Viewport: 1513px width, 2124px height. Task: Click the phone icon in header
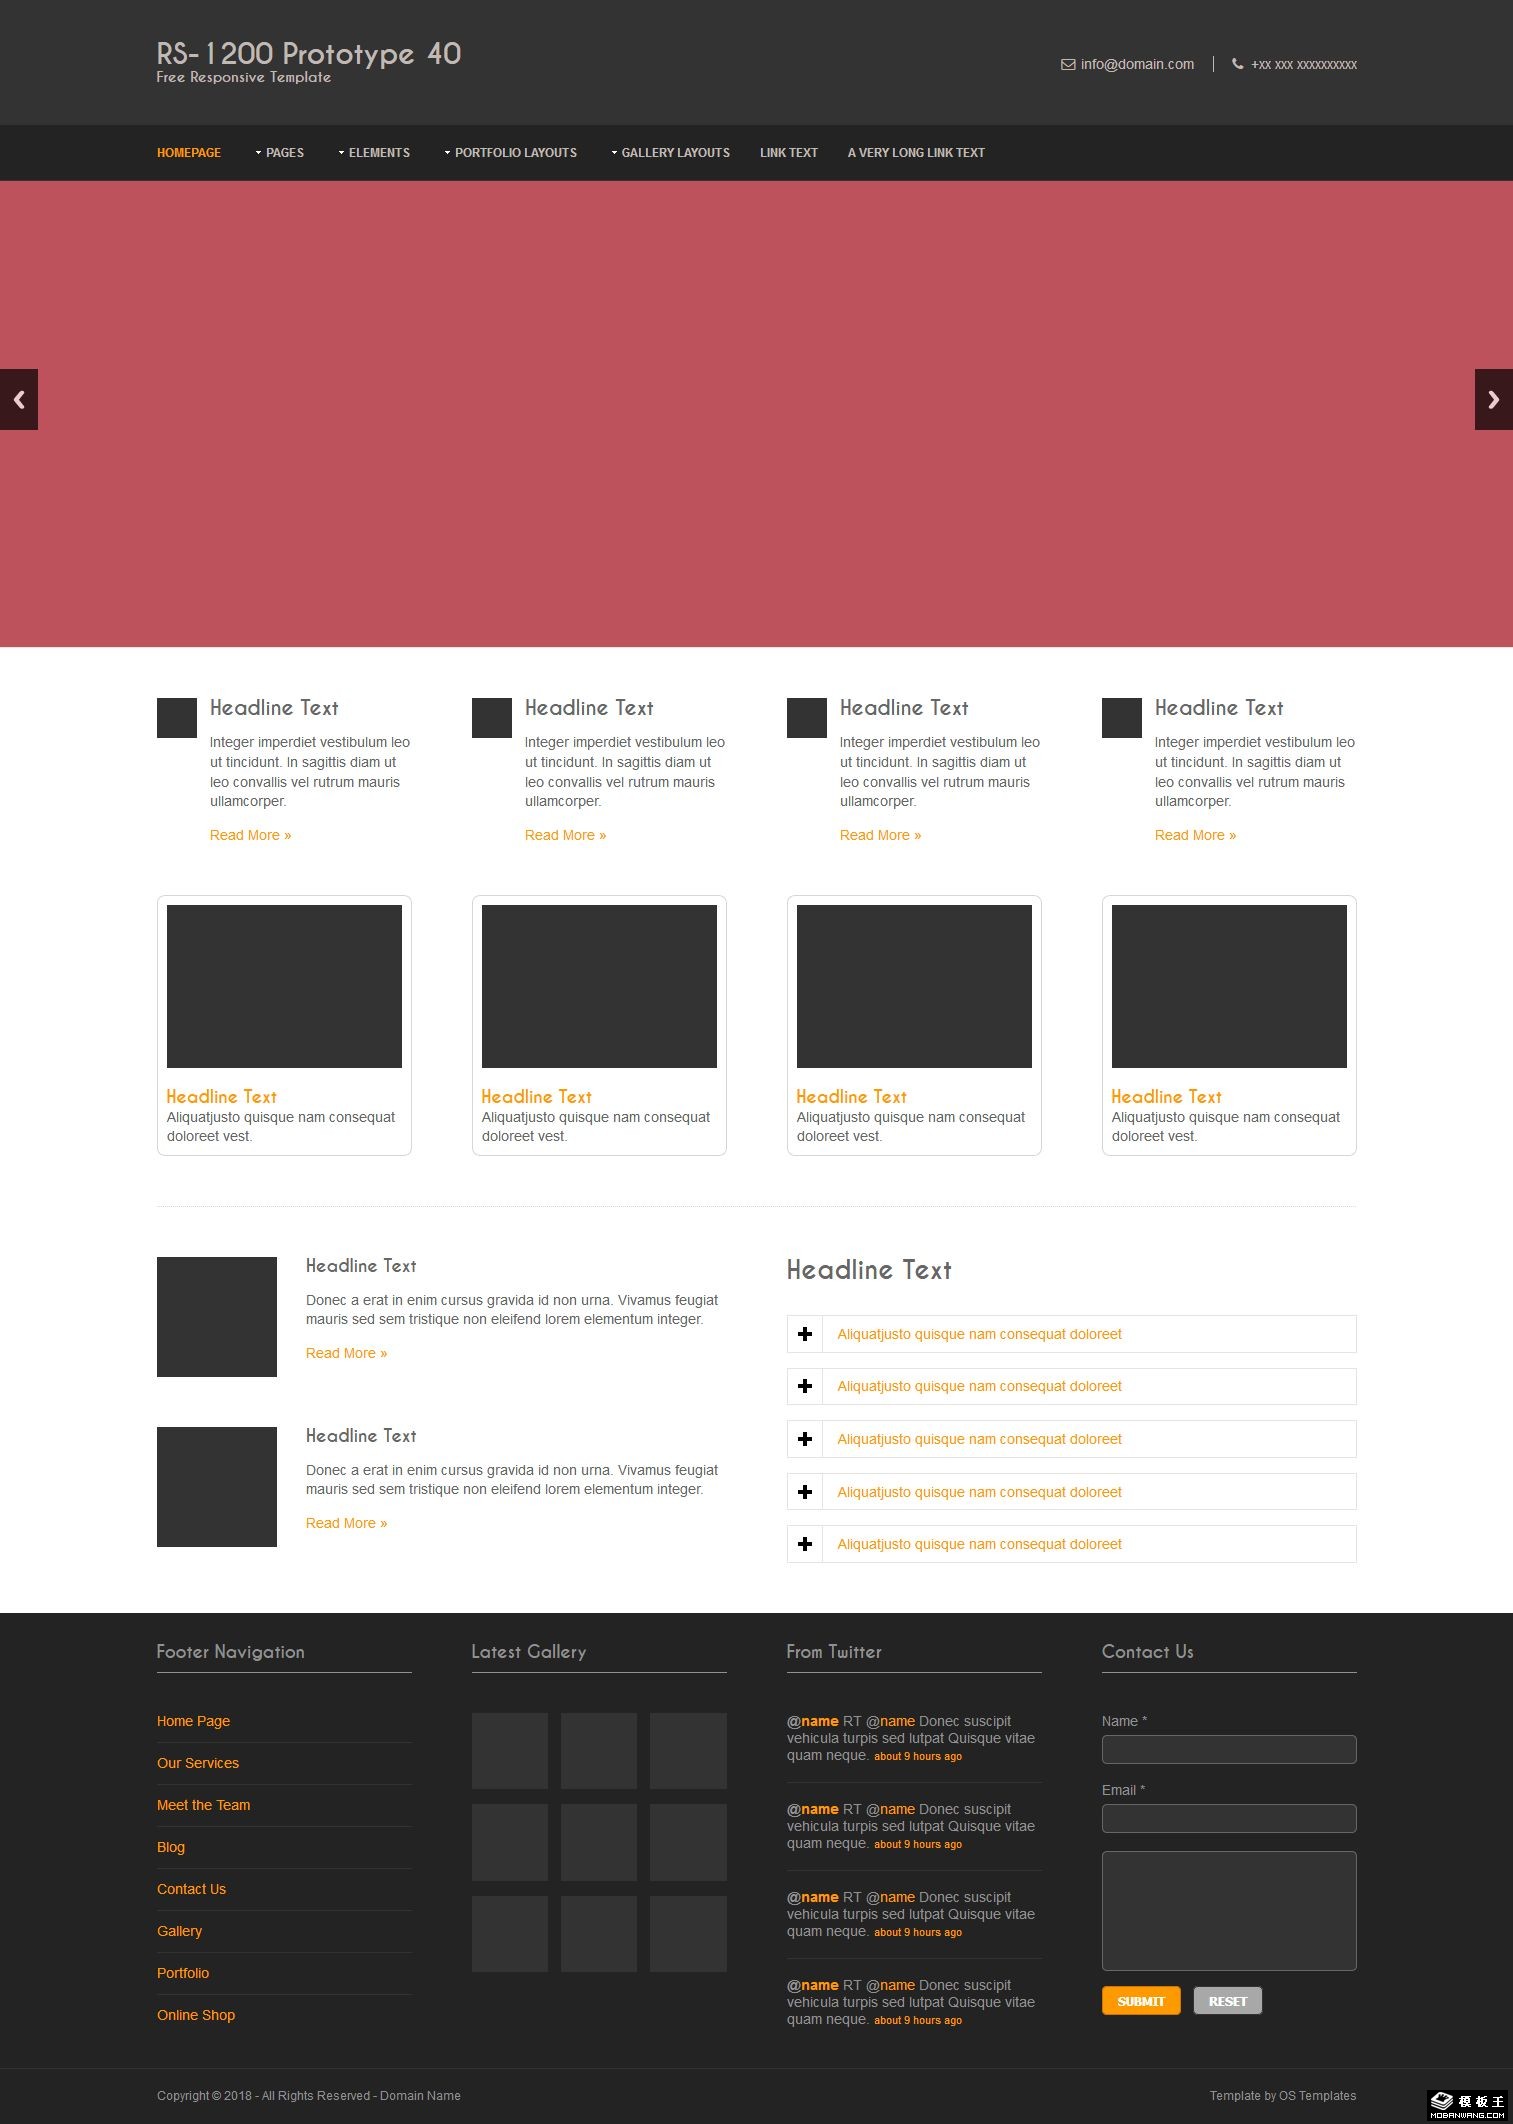(1237, 64)
